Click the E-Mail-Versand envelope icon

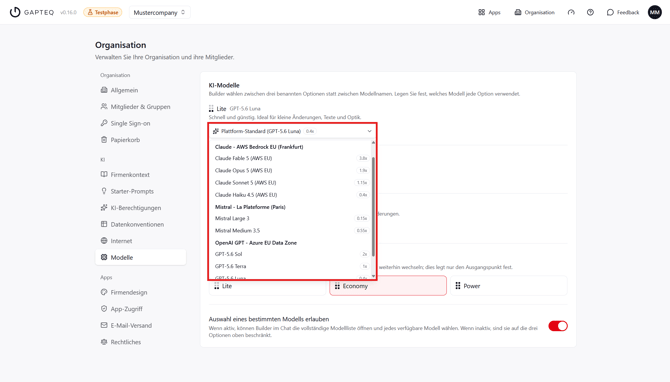[x=104, y=325]
